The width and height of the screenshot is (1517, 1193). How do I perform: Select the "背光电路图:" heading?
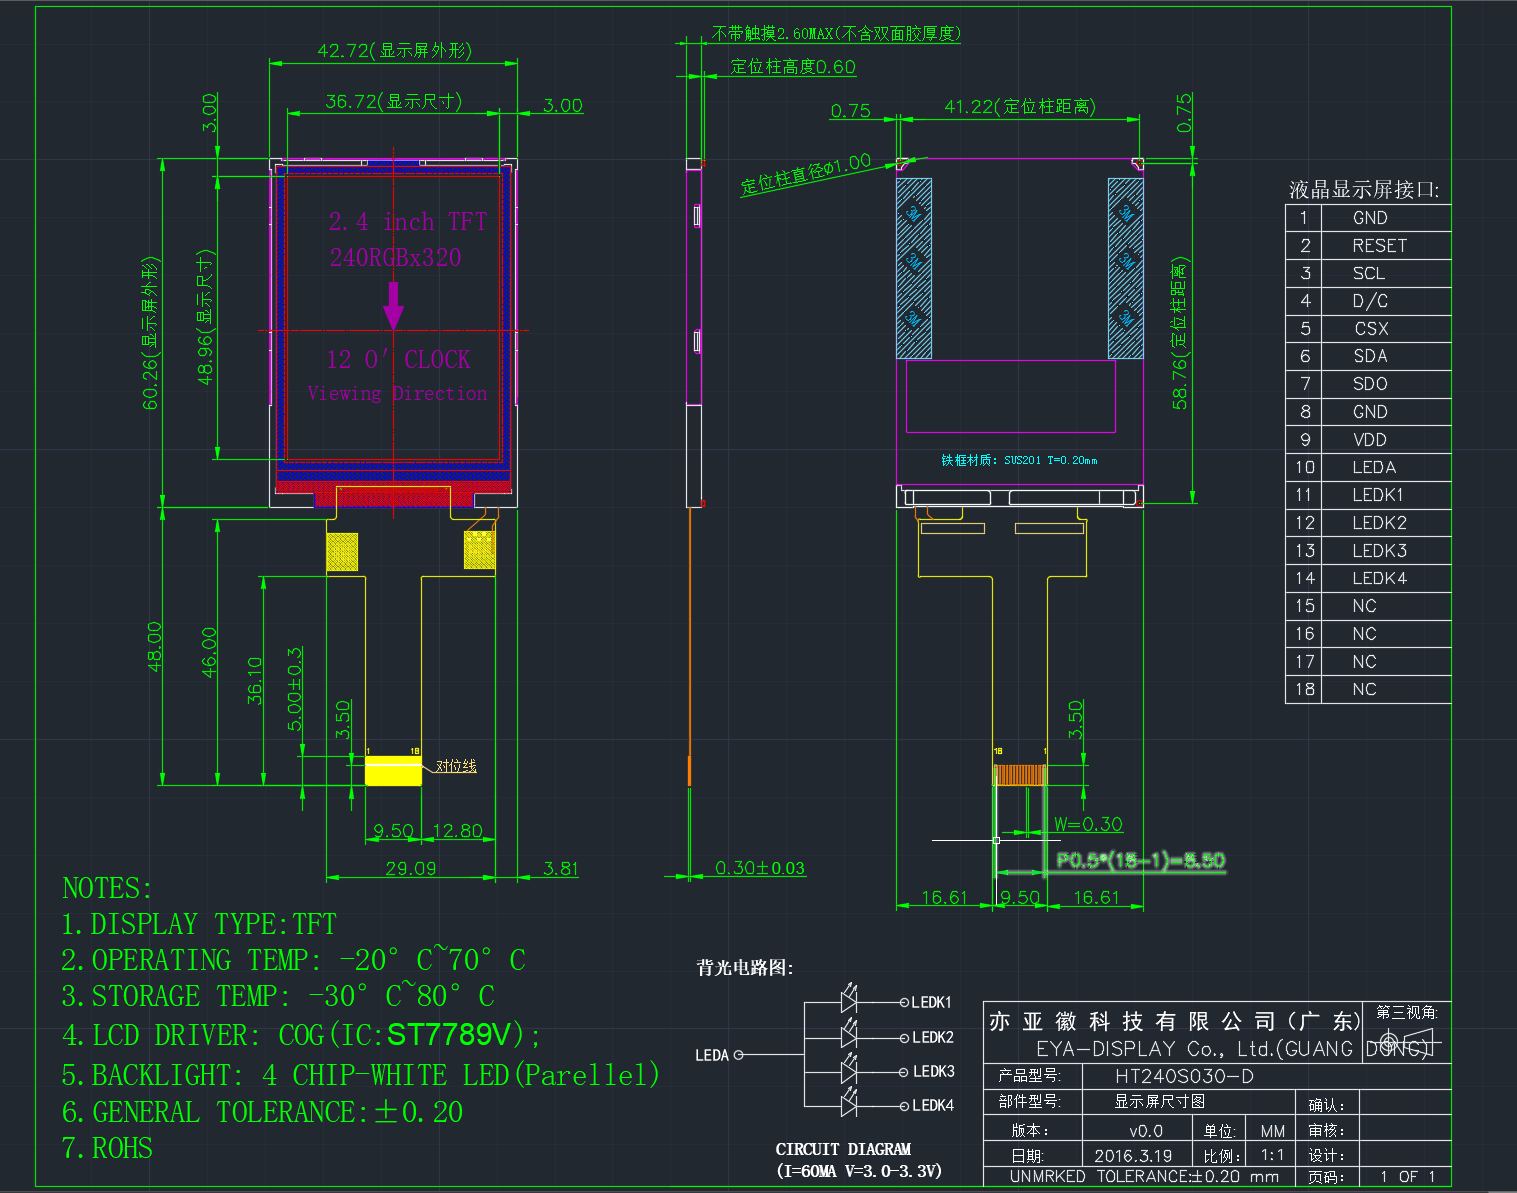(x=745, y=967)
